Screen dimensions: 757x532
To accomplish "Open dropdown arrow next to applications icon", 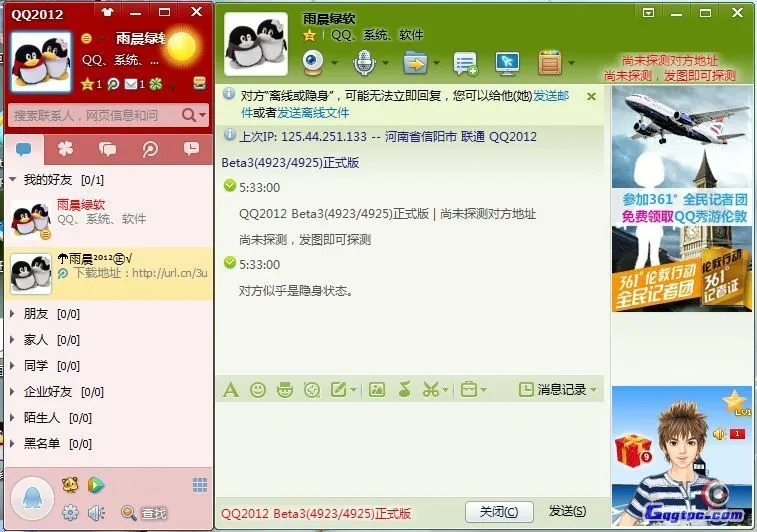I will [x=572, y=63].
